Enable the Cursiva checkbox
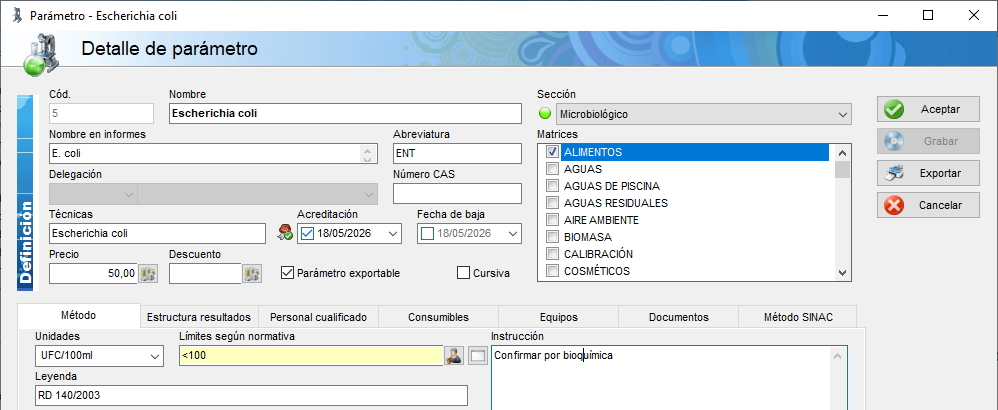Viewport: 998px width, 410px height. tap(463, 273)
